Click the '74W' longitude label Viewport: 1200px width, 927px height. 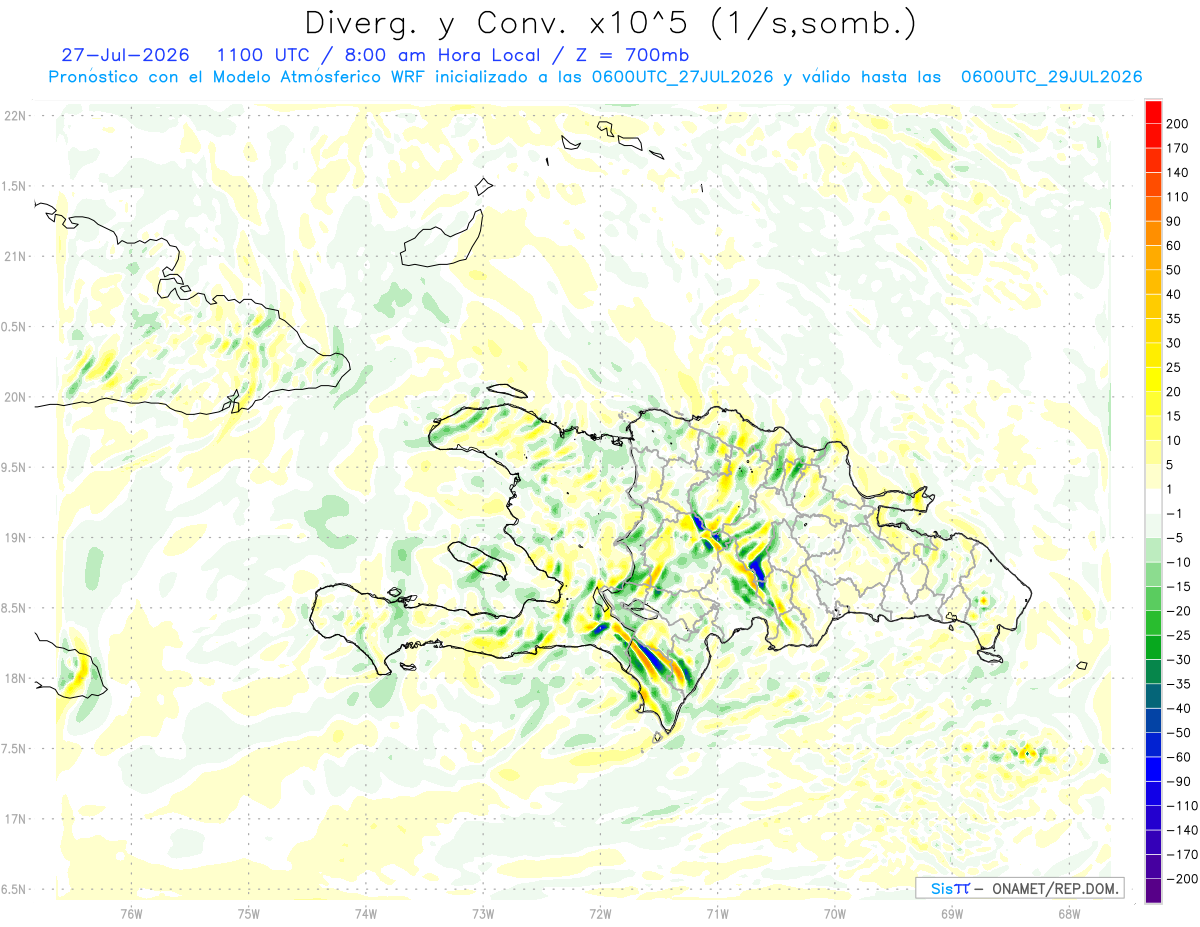point(366,914)
